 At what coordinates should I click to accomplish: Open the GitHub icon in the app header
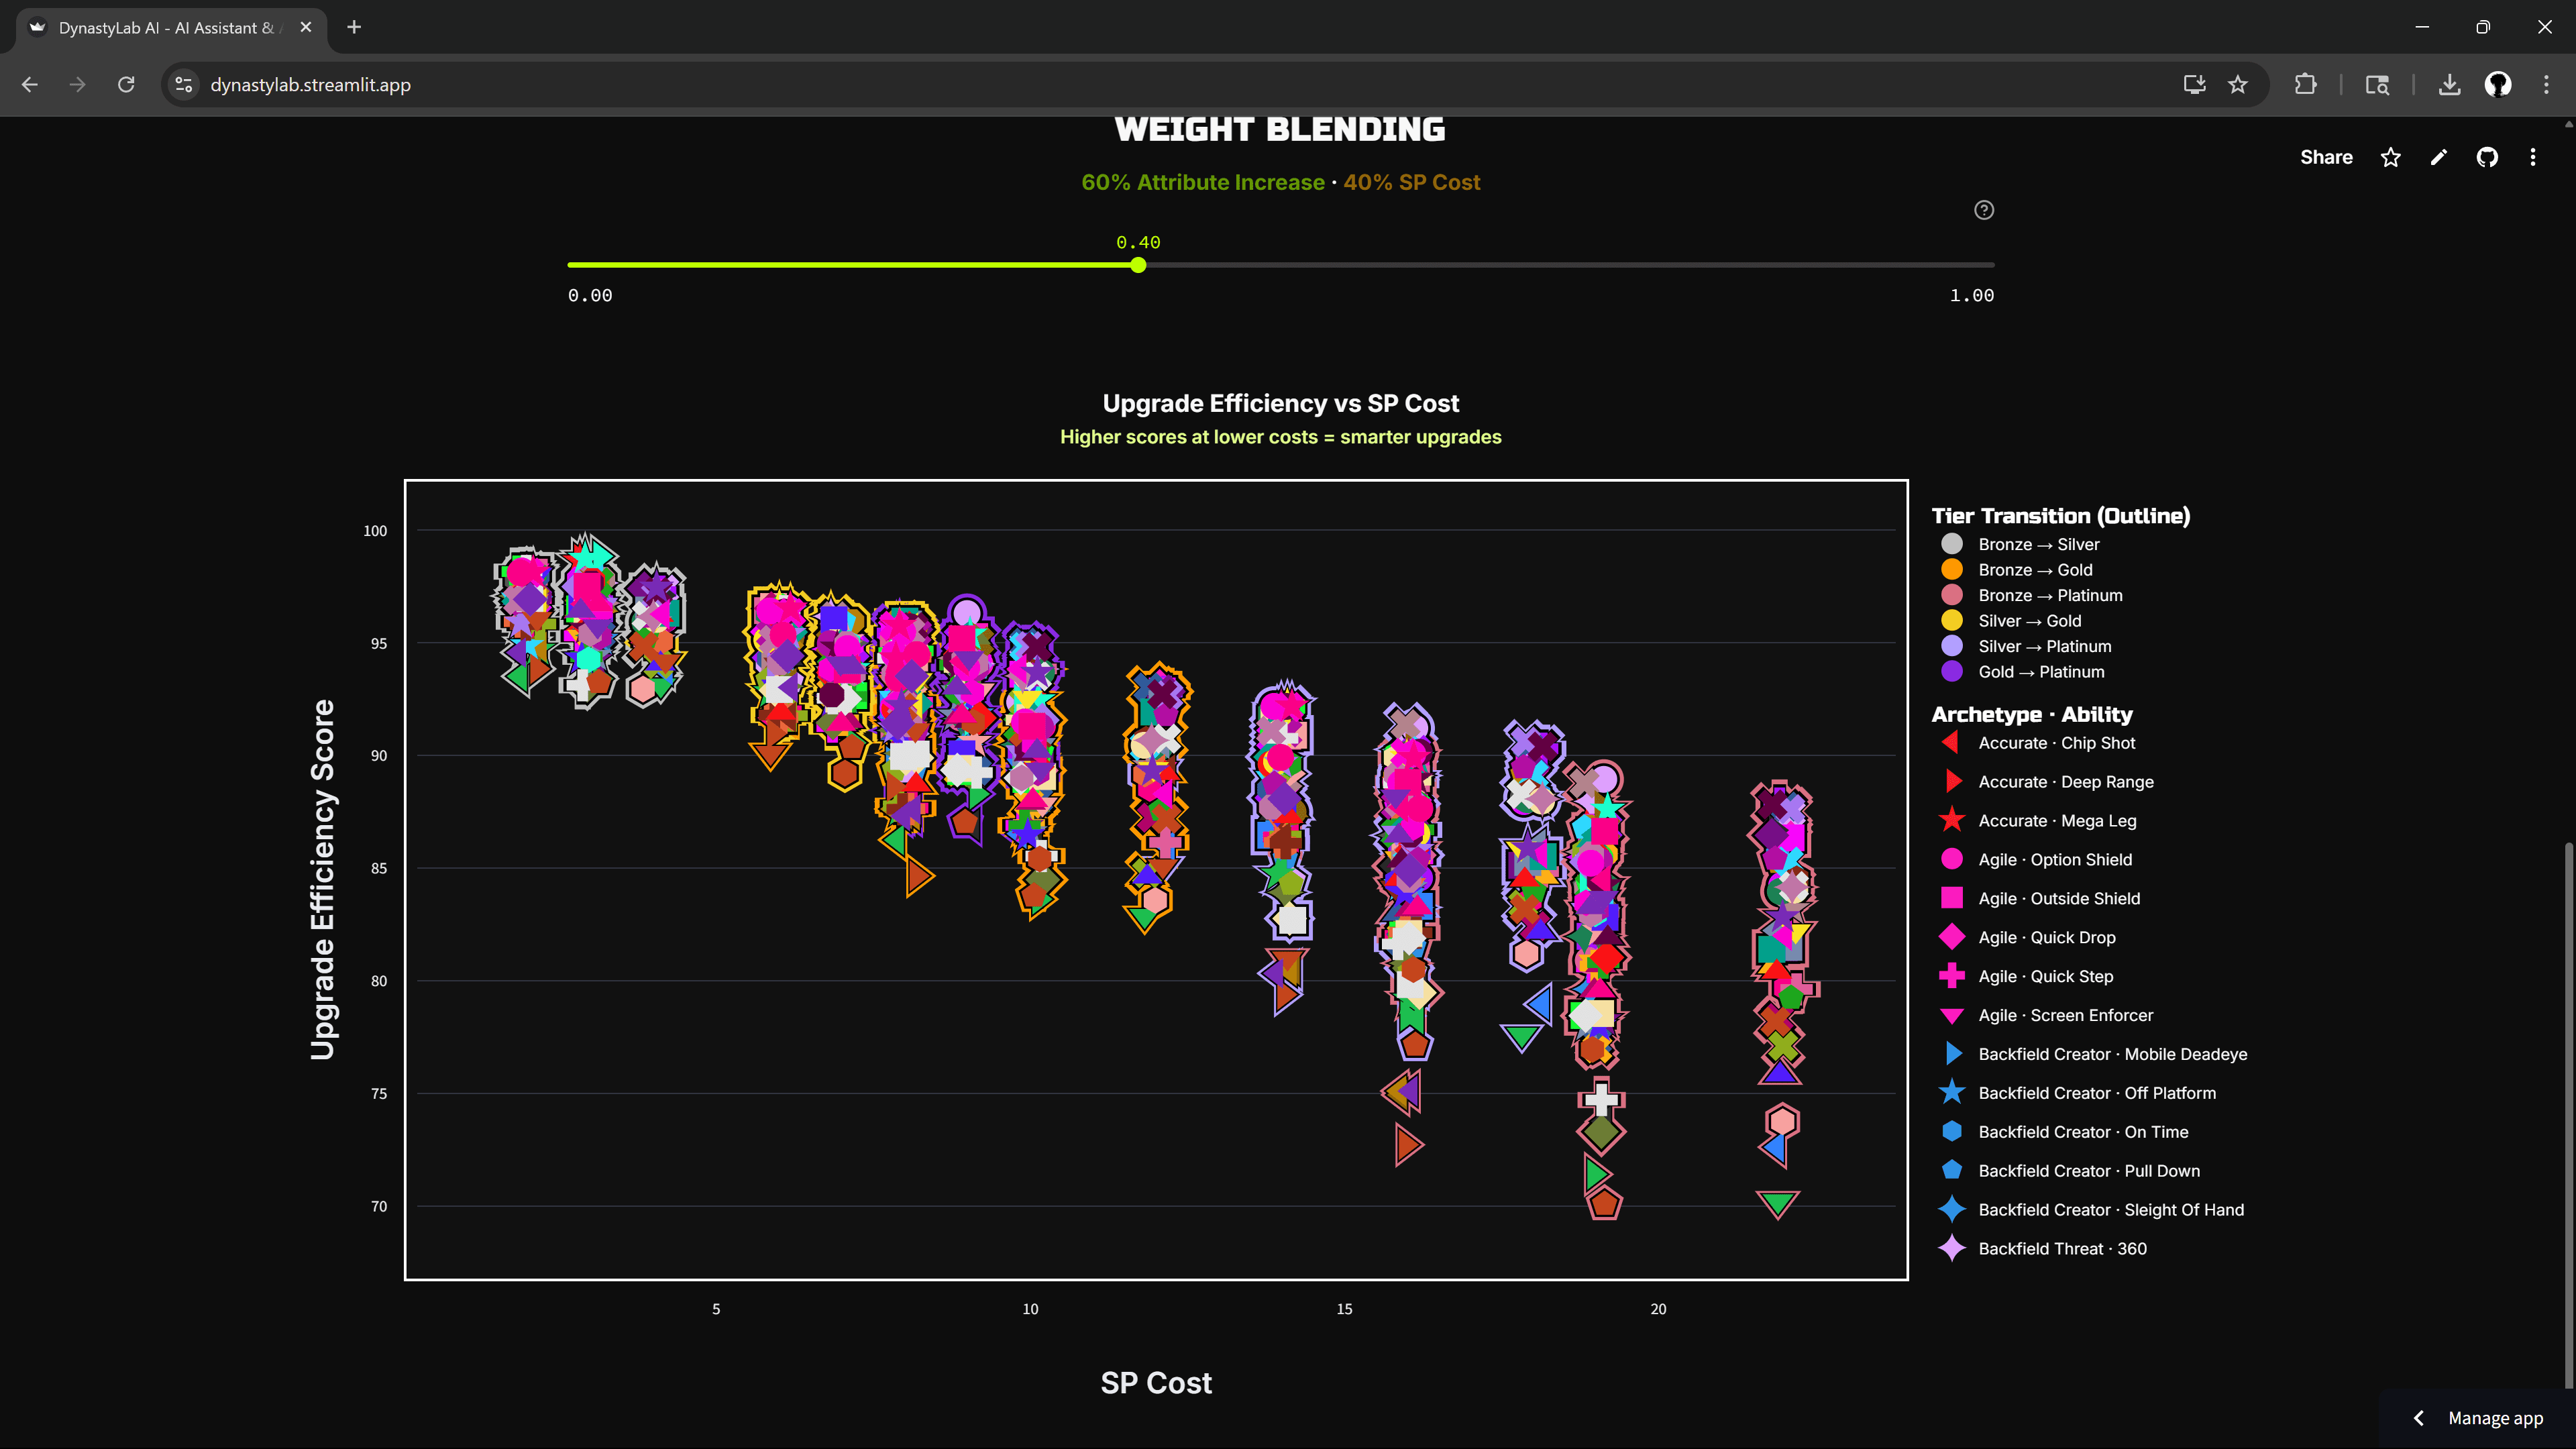tap(2487, 157)
